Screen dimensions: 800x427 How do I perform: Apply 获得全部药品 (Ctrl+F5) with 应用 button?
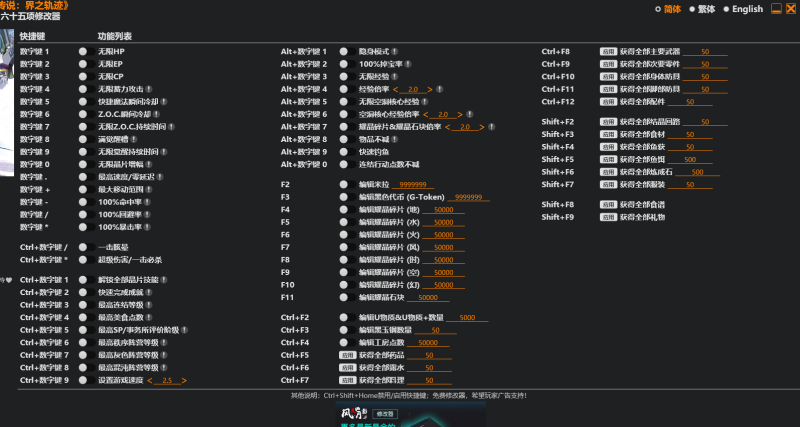click(347, 355)
